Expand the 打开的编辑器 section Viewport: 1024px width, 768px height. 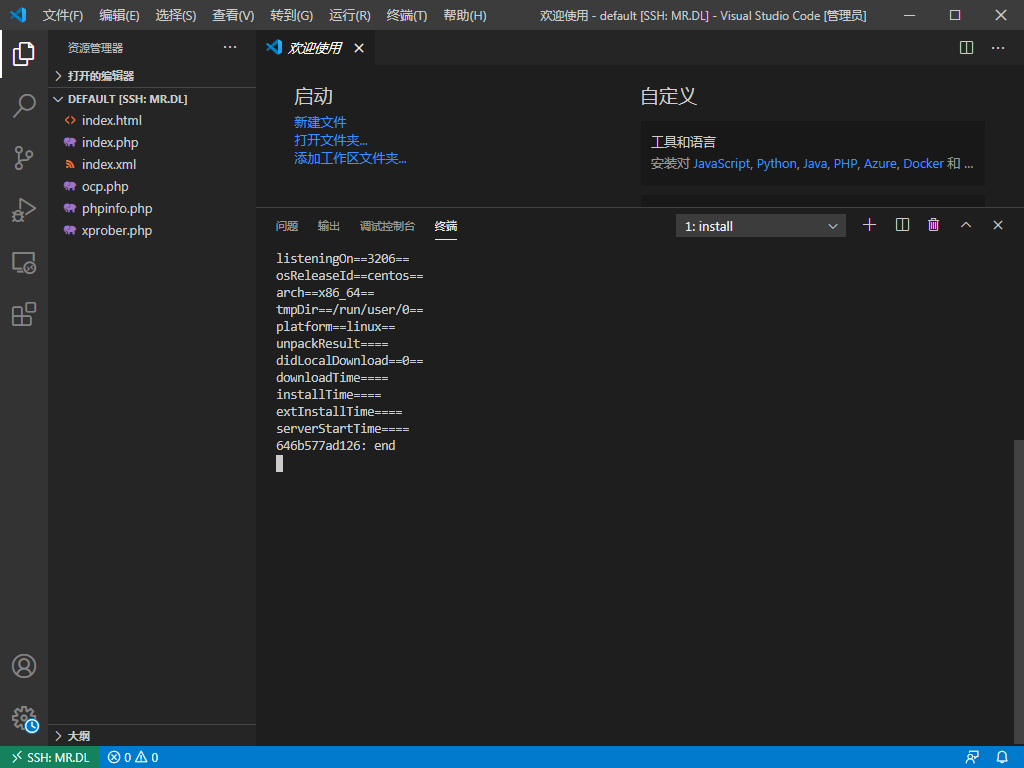tap(152, 76)
